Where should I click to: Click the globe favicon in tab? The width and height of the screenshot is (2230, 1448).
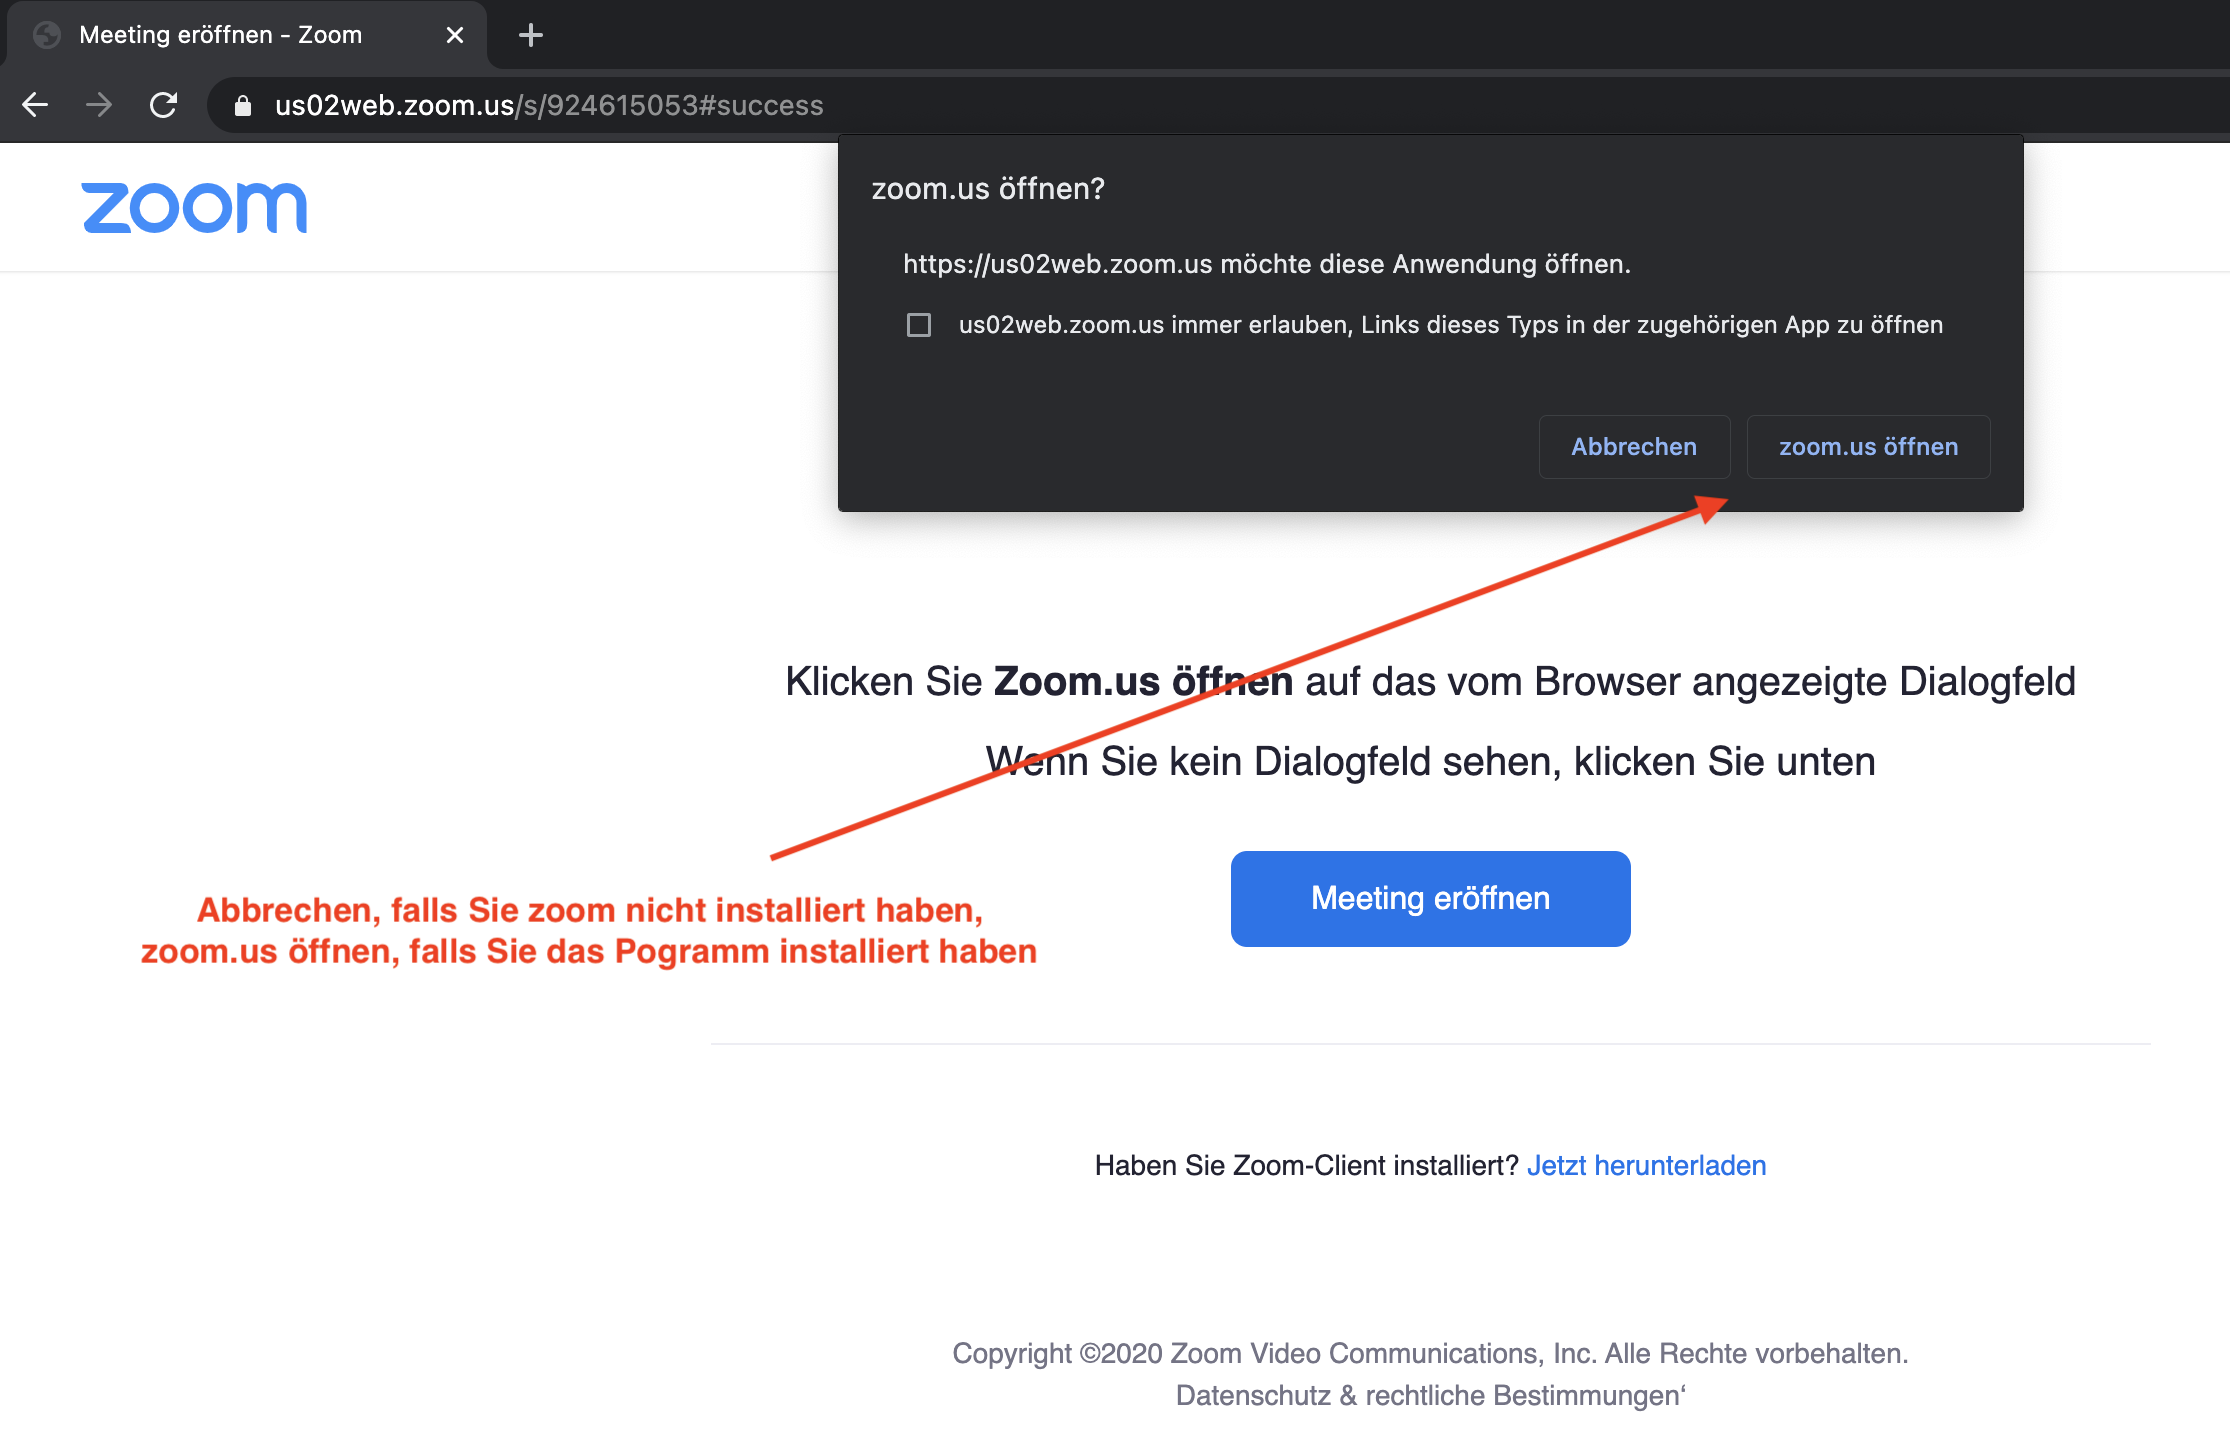[x=47, y=35]
